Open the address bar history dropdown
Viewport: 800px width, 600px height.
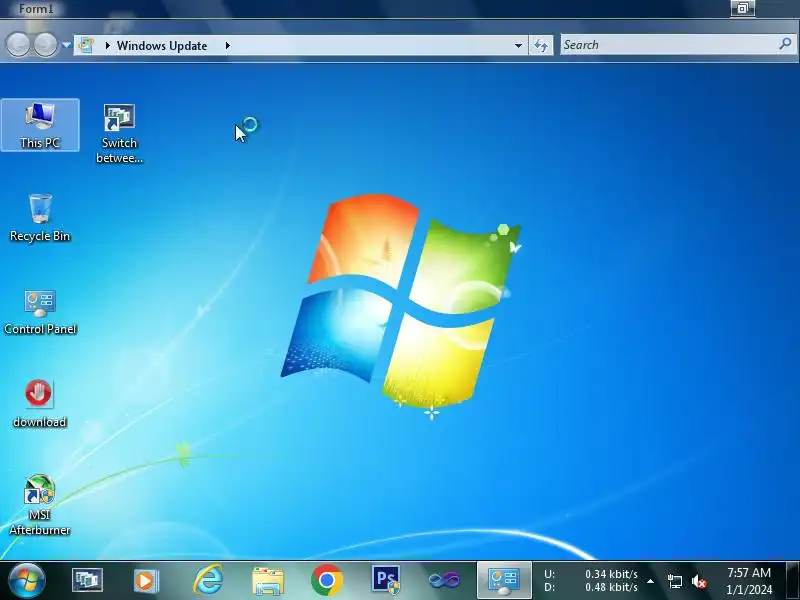point(518,45)
